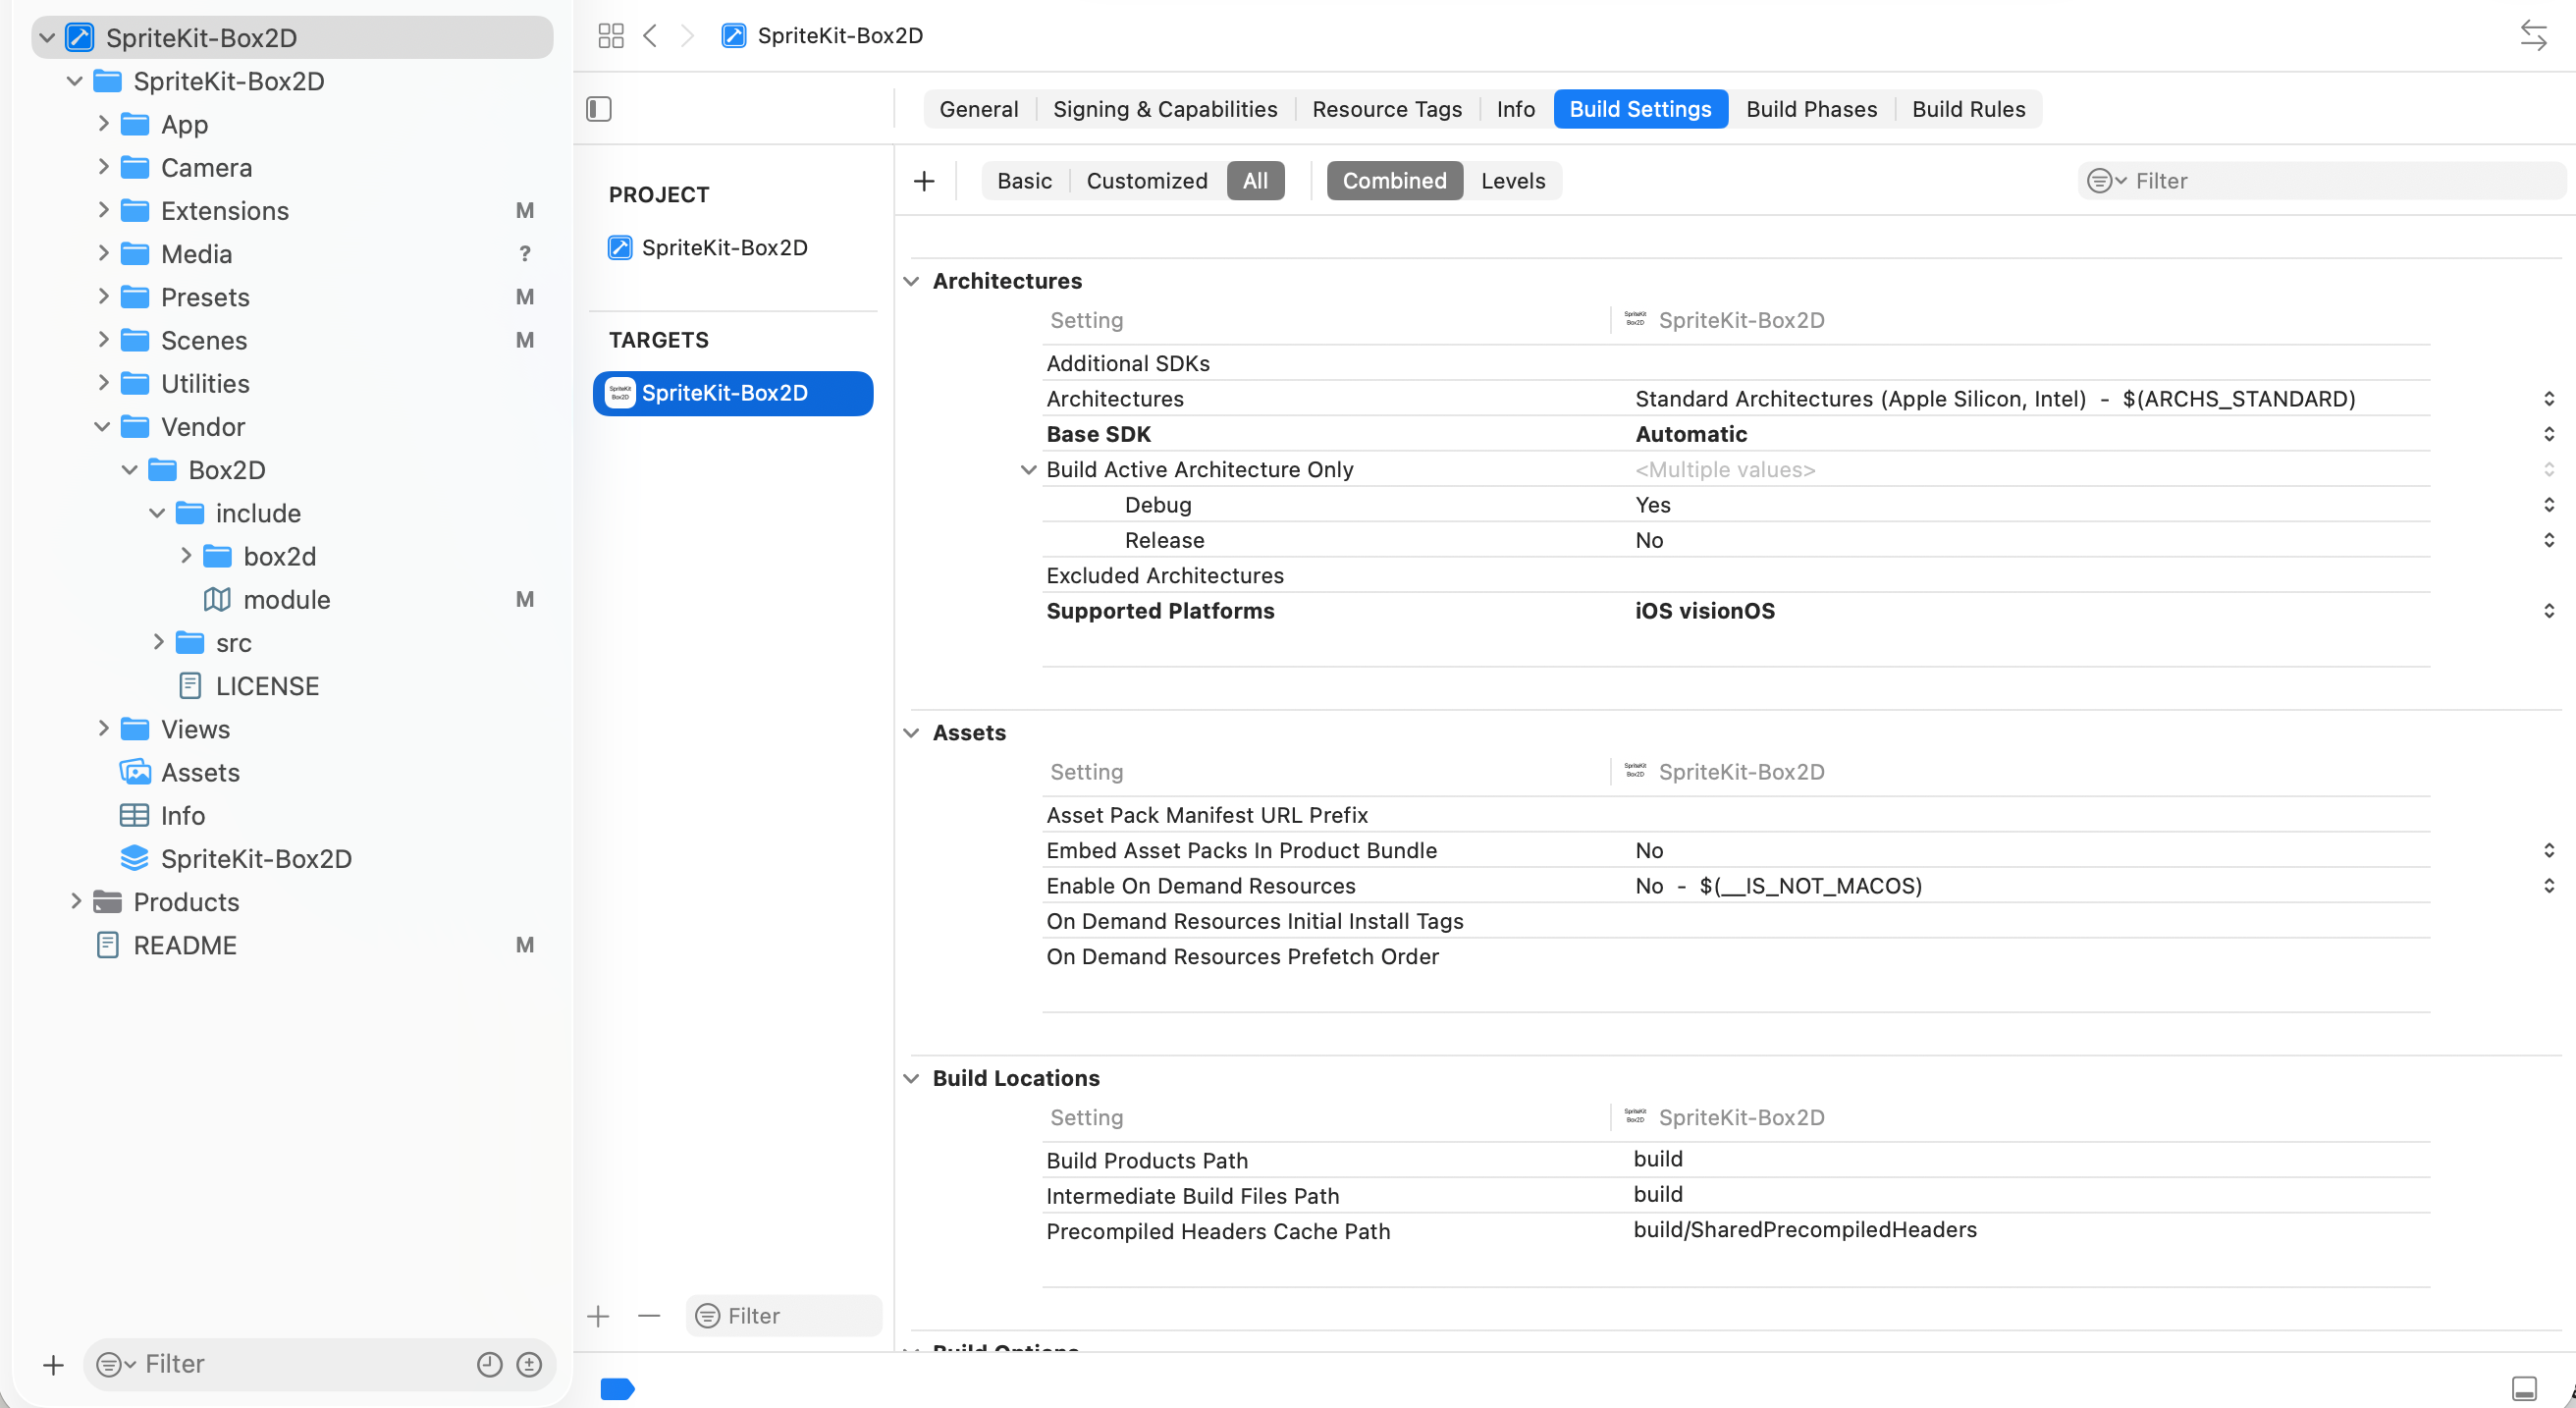
Task: Click the blue breakpoint tag icon
Action: tap(617, 1389)
